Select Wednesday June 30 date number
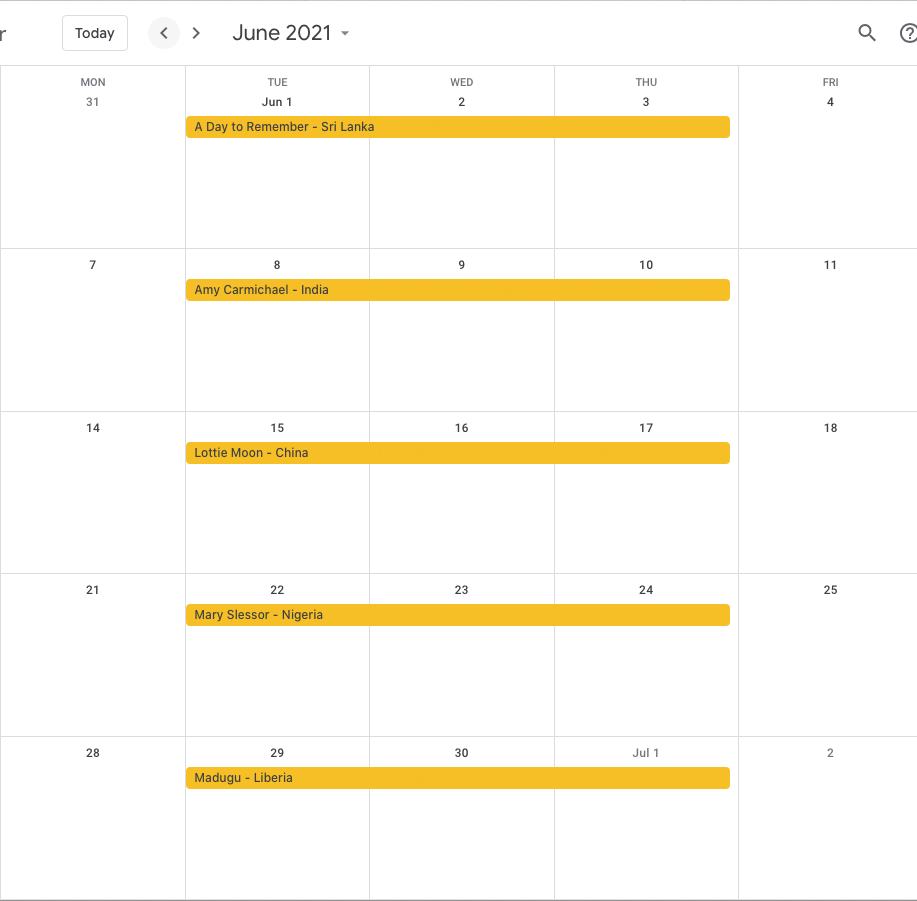The width and height of the screenshot is (917, 901). pyautogui.click(x=461, y=753)
